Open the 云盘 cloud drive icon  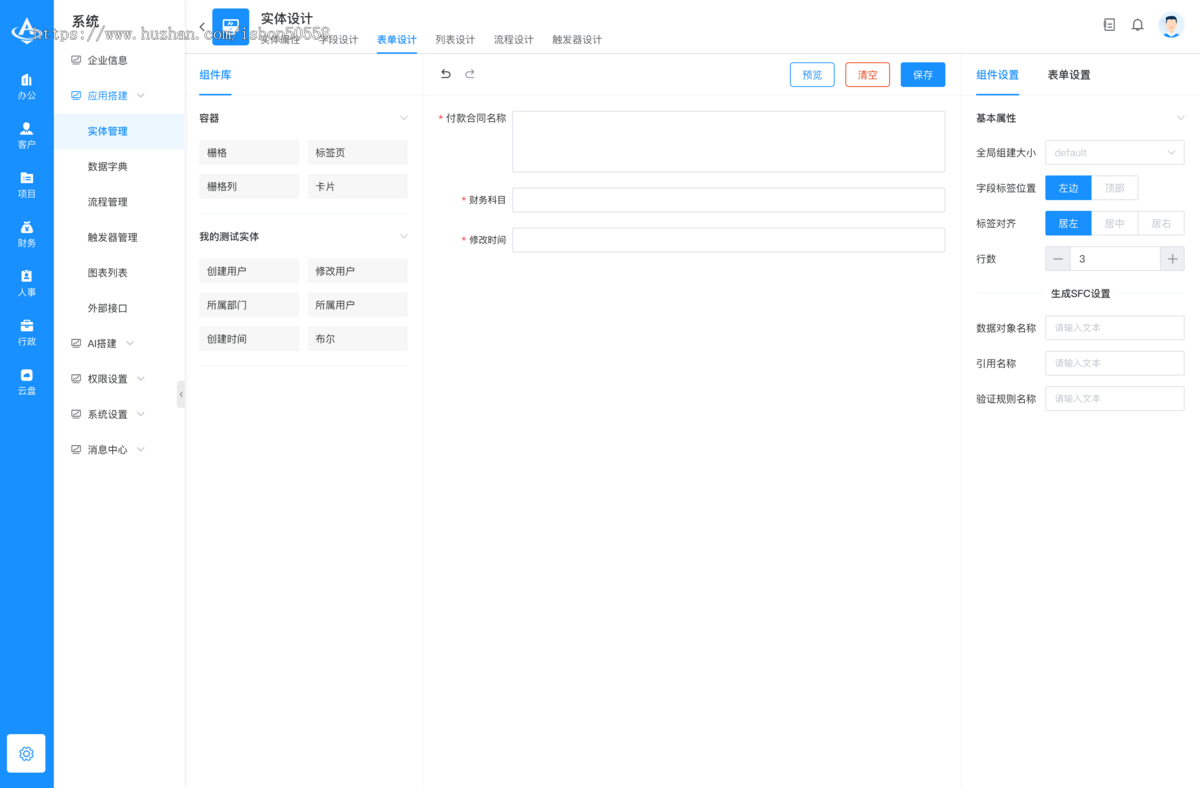point(27,381)
